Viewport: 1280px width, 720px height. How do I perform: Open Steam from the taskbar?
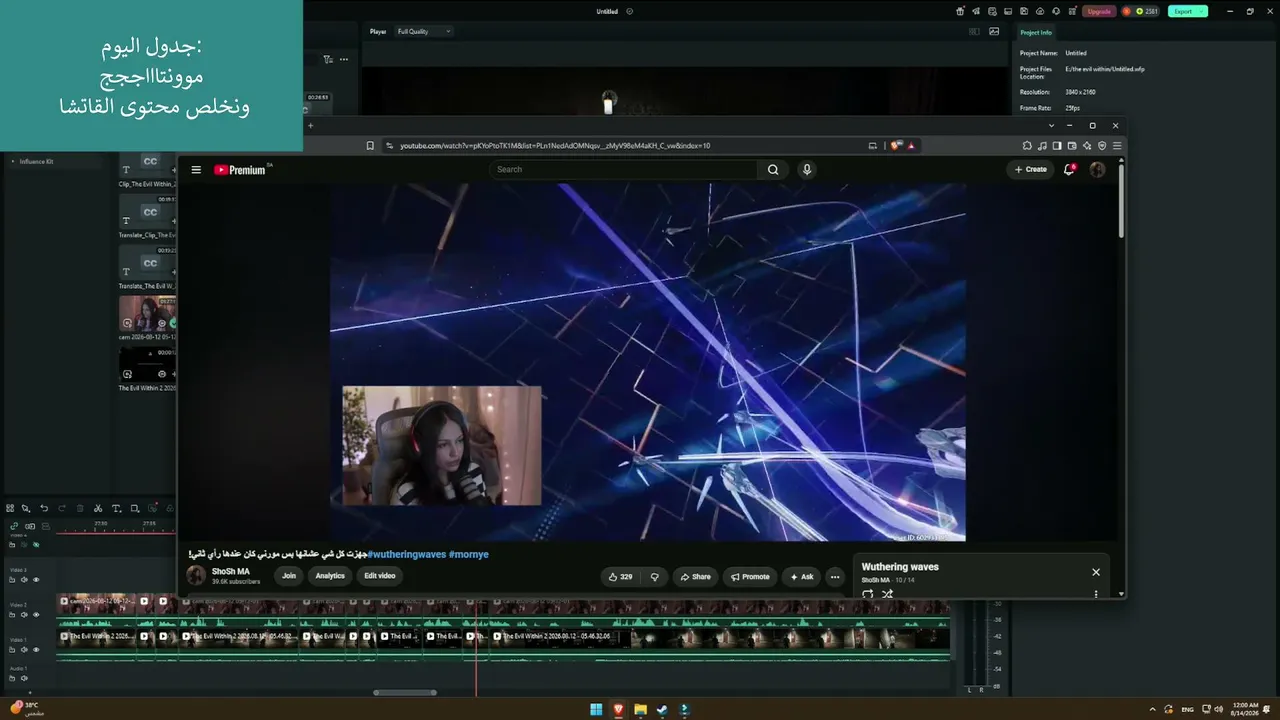(x=662, y=710)
